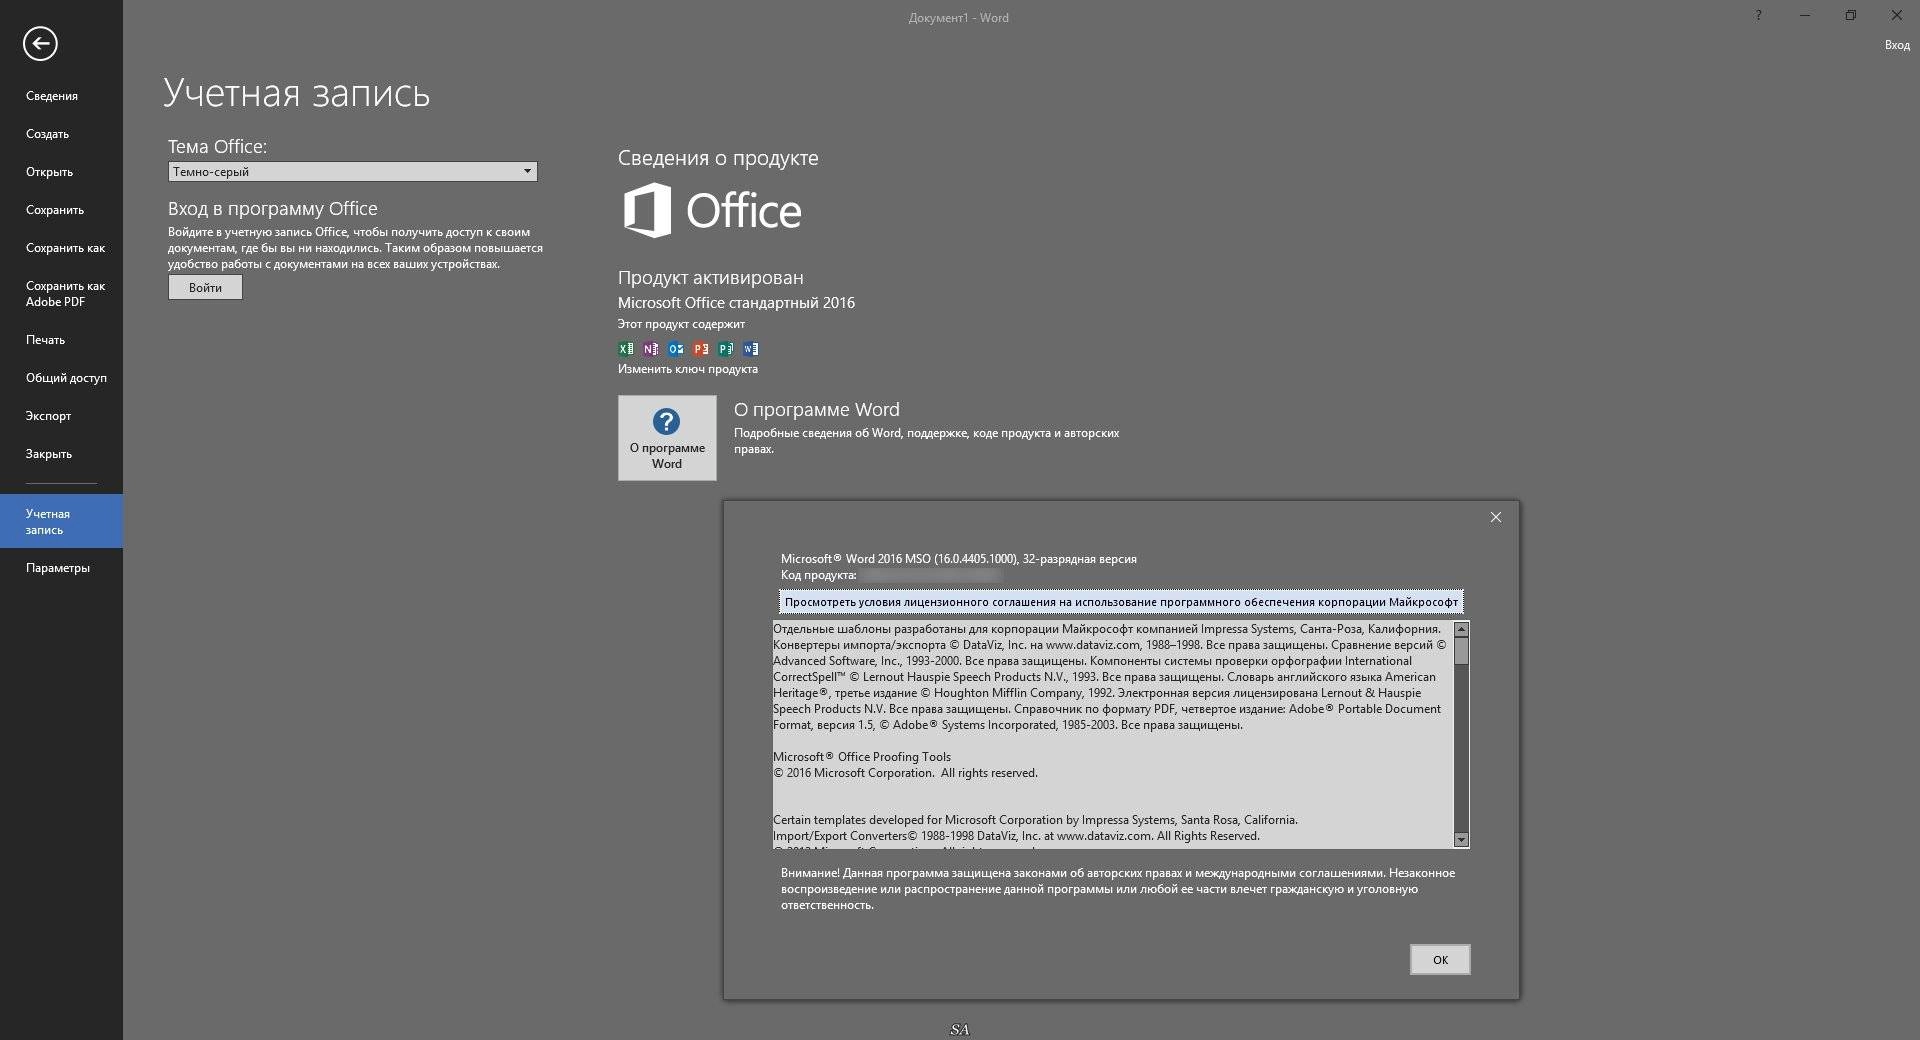Click the Office logo in product info
Viewport: 1920px width, 1040px height.
pyautogui.click(x=712, y=210)
